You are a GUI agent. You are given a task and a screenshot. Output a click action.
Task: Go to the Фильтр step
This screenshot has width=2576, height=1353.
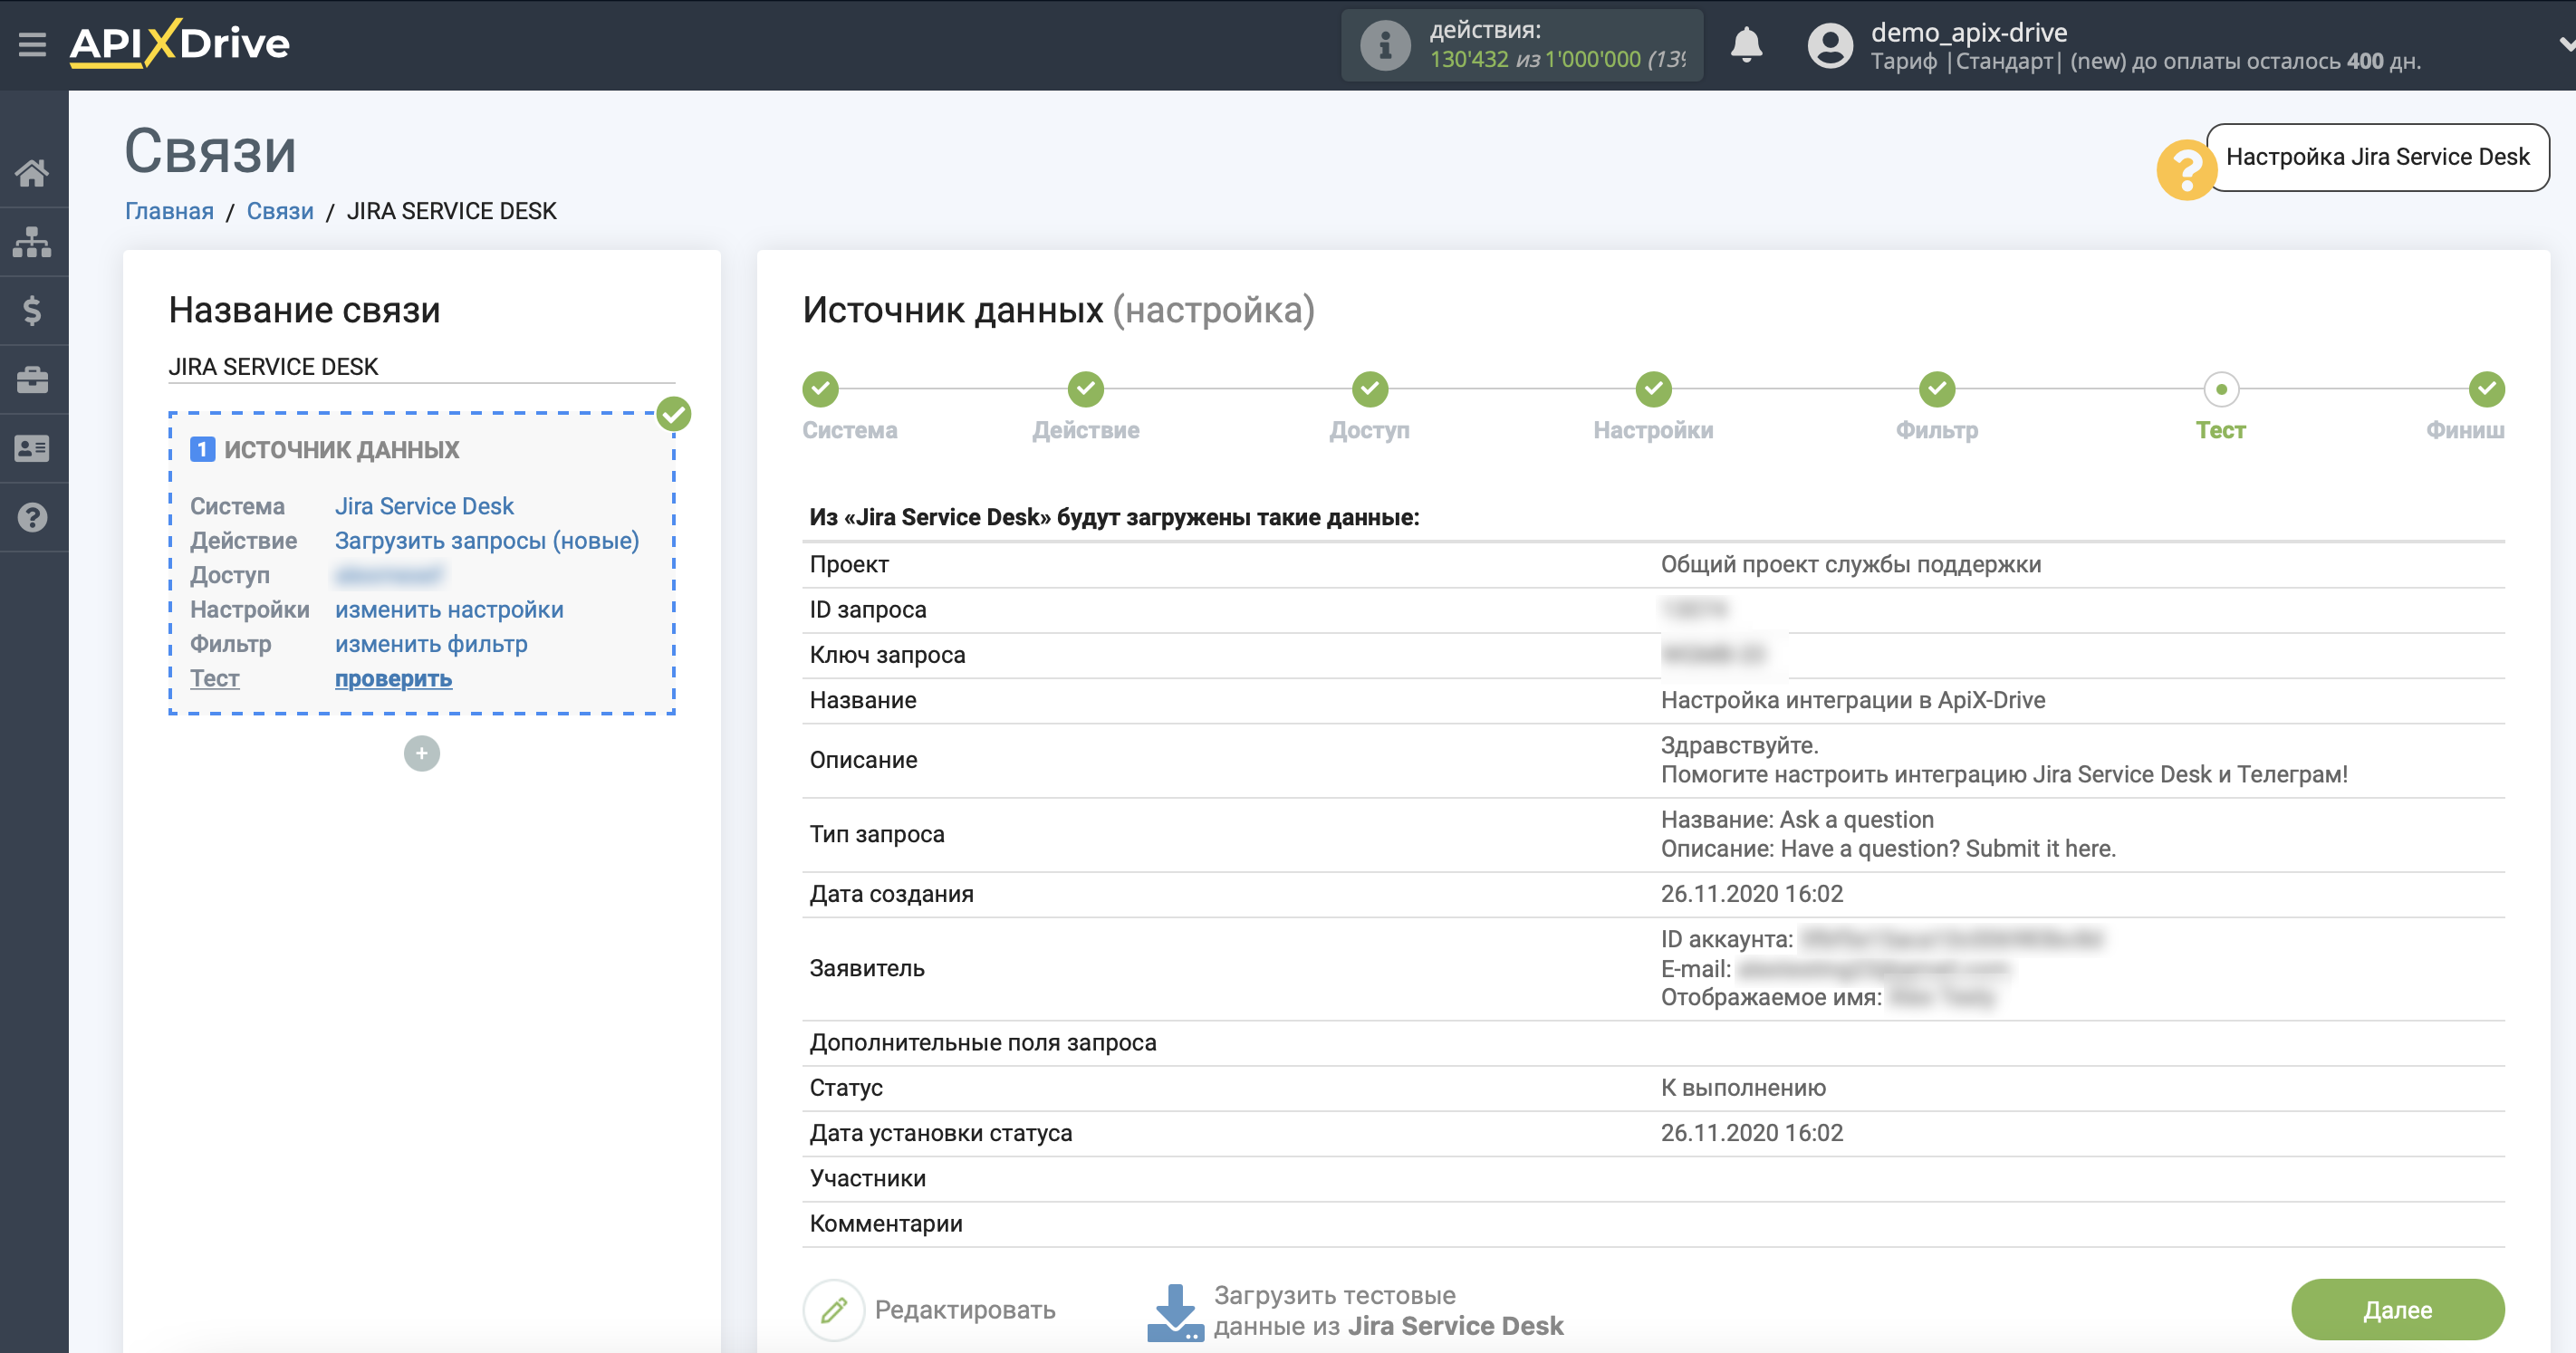[x=1937, y=390]
